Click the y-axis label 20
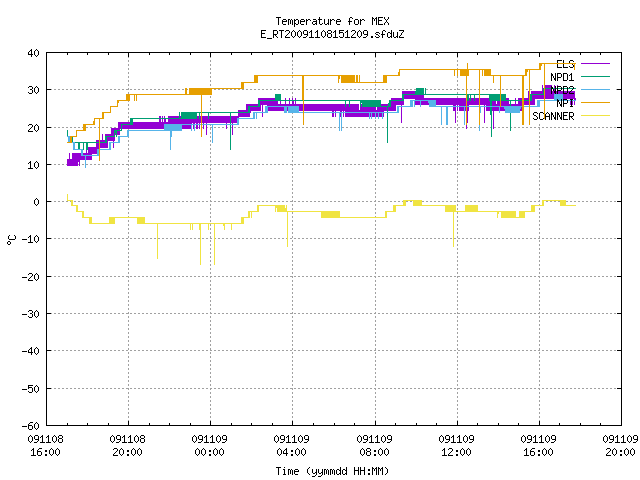 (33, 128)
